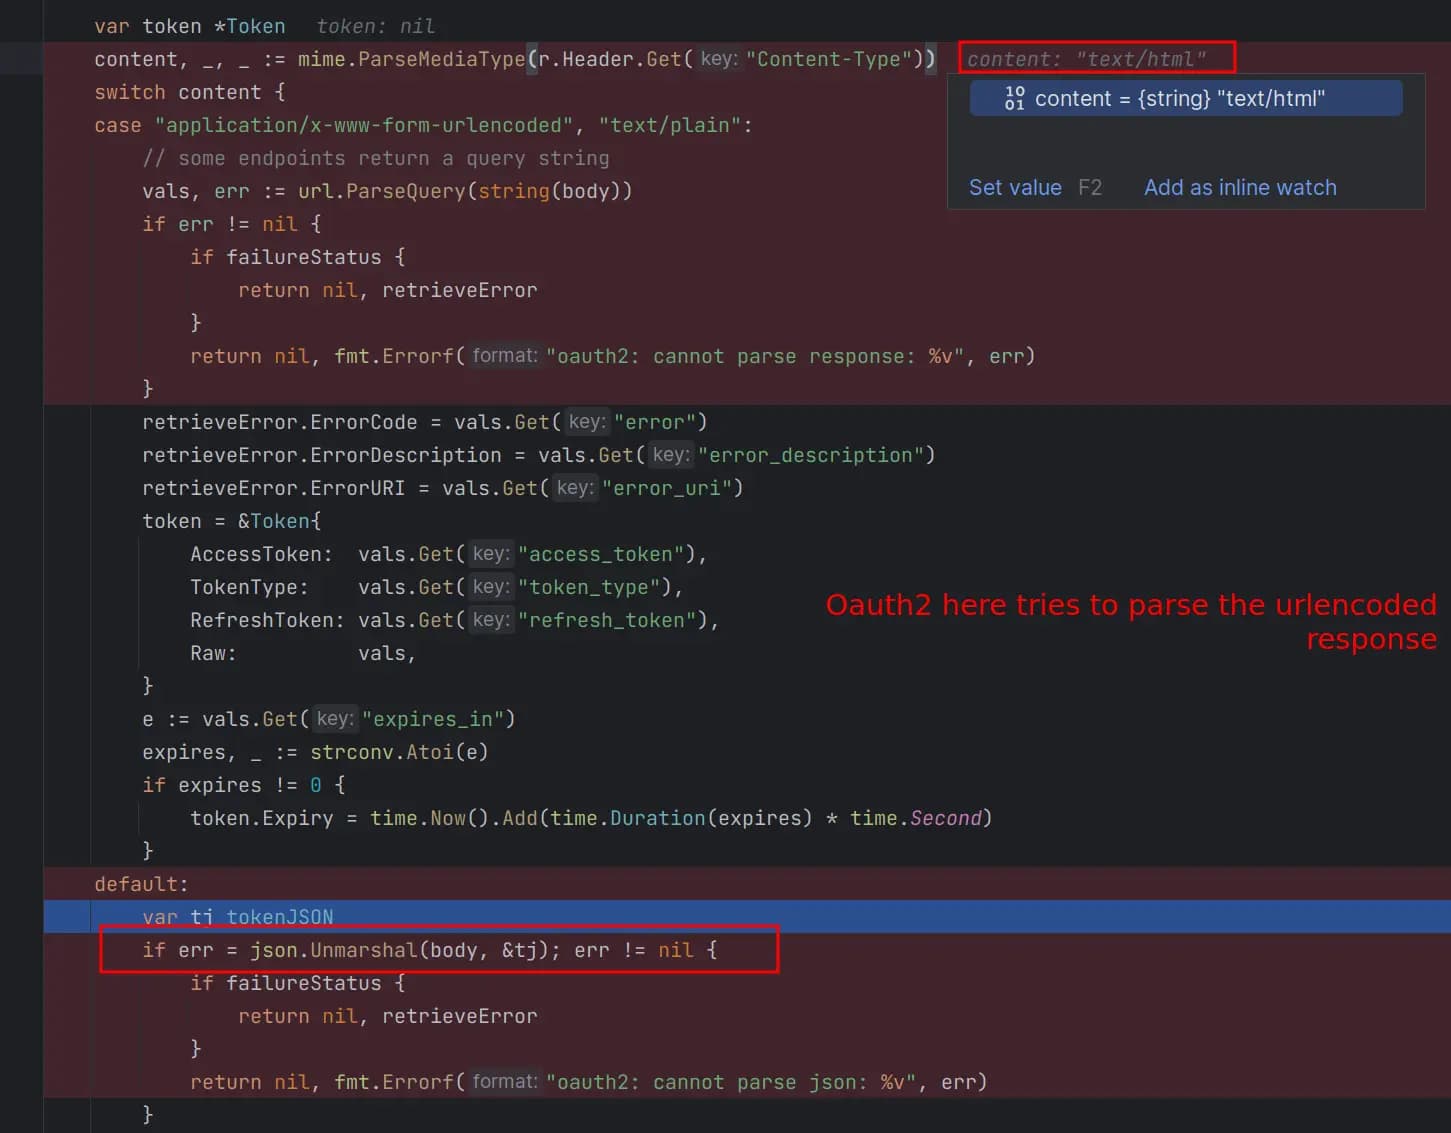Viewport: 1451px width, 1133px height.
Task: Click 'json.Unmarshal' call
Action: [x=334, y=950]
